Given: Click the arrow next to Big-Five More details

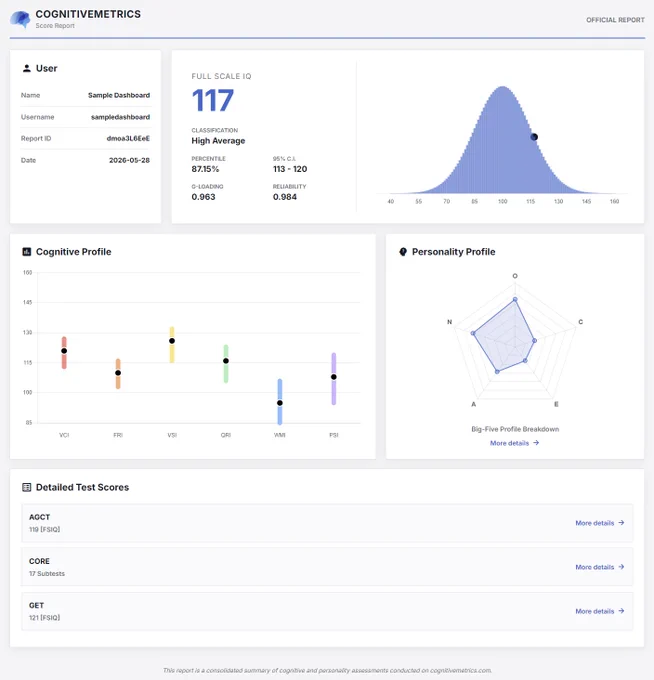Looking at the screenshot, I should coord(536,443).
